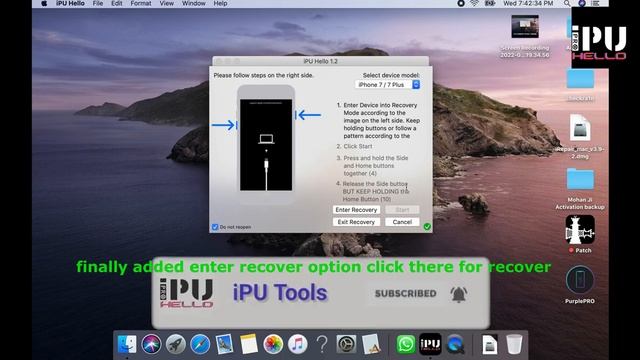Screen dimensions: 640x360
Task: Select the checkra1n desktop folder
Action: pos(580,80)
